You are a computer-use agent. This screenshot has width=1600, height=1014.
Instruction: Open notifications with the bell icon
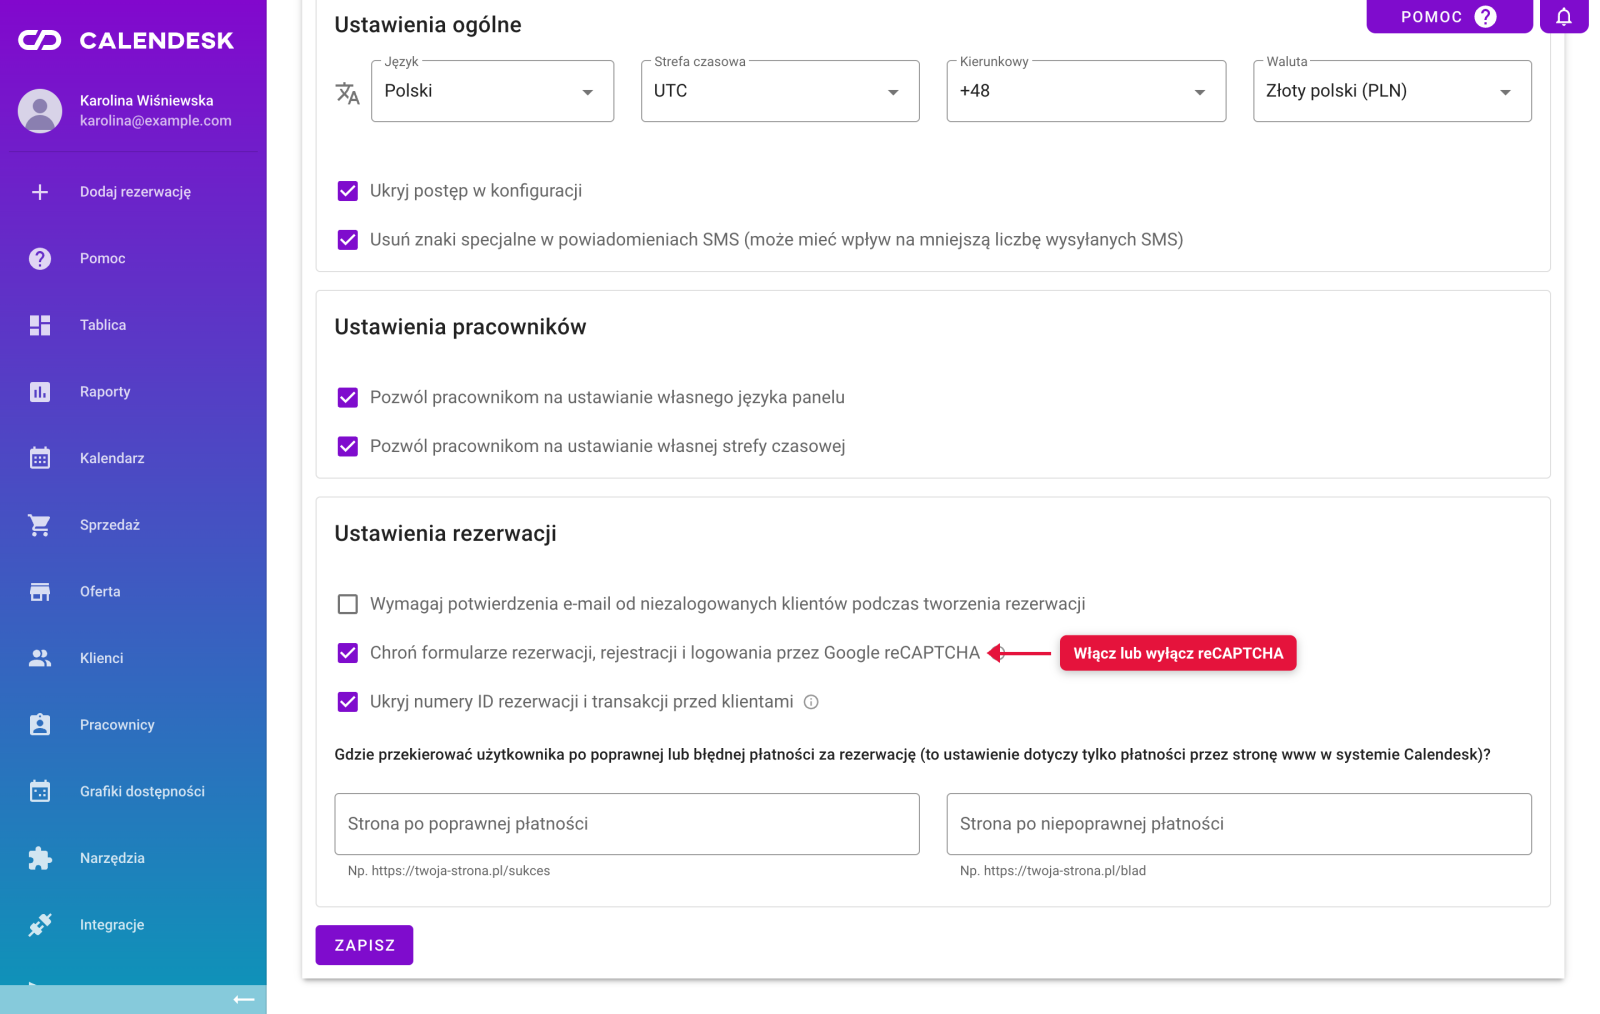point(1564,16)
